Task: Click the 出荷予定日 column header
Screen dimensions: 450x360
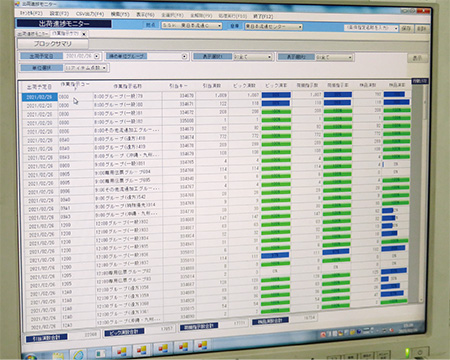Action: [x=39, y=87]
